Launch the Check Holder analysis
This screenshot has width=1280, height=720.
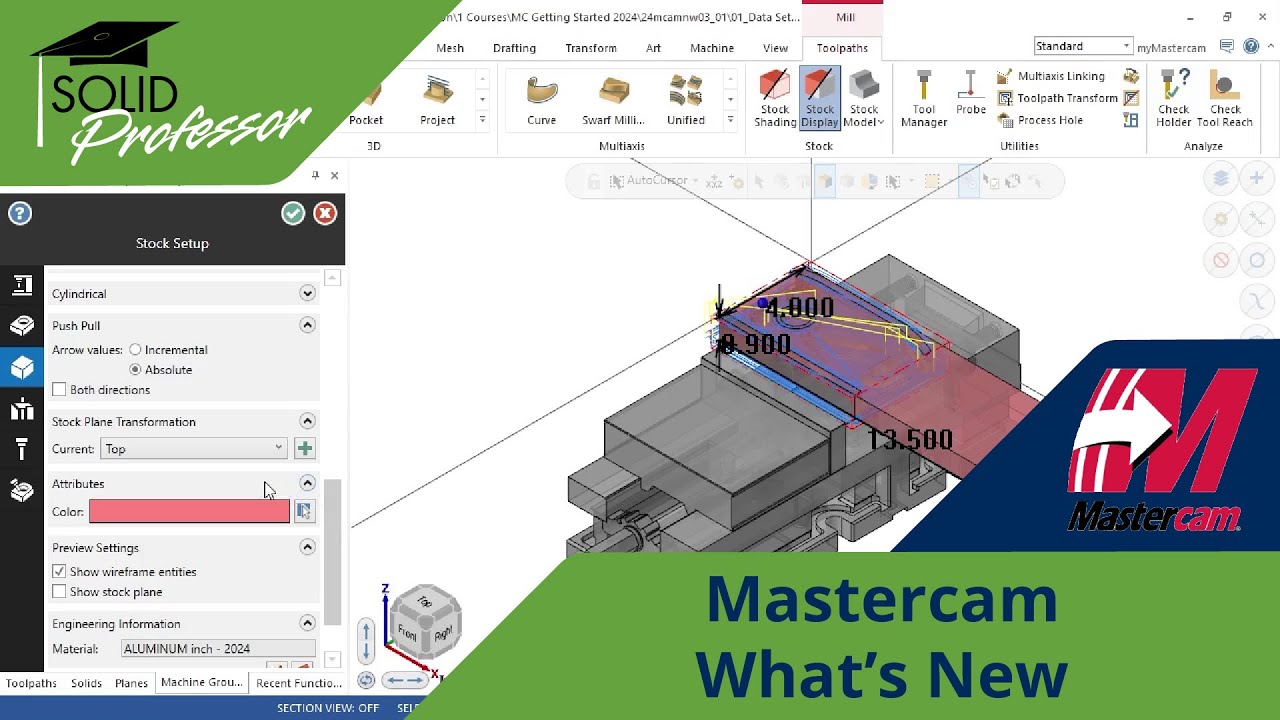point(1174,98)
